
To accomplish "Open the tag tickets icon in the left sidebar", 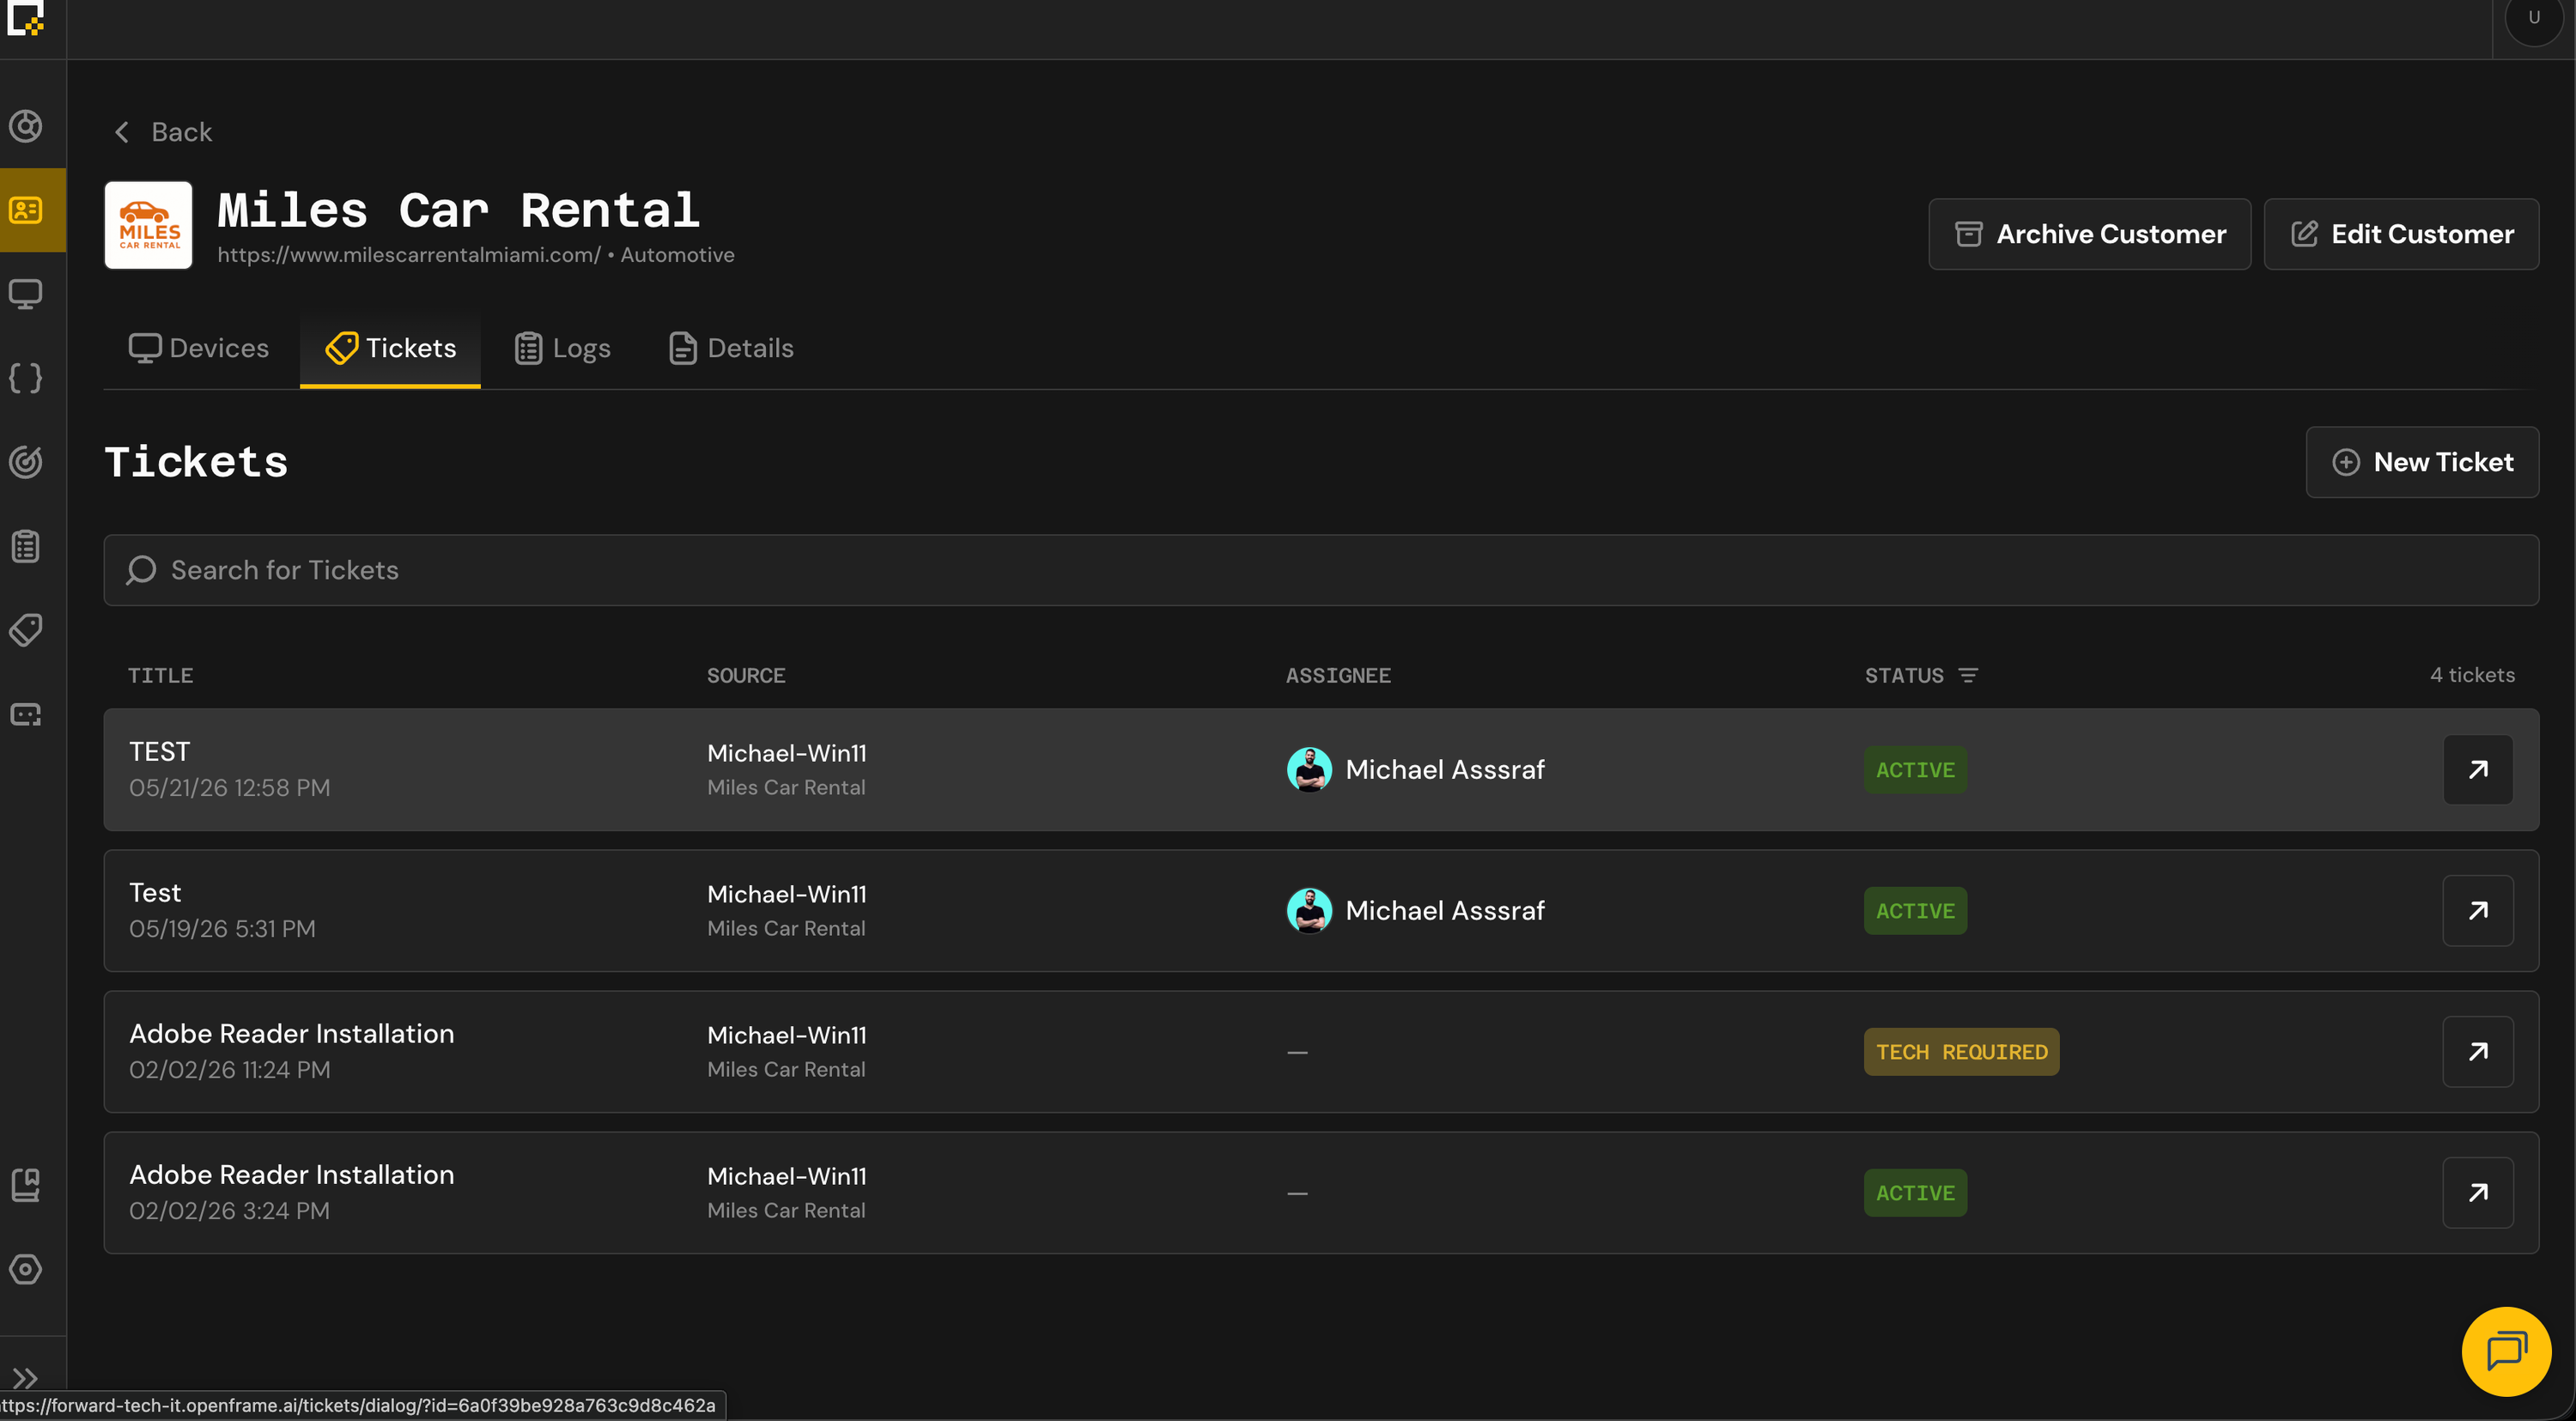I will (26, 630).
